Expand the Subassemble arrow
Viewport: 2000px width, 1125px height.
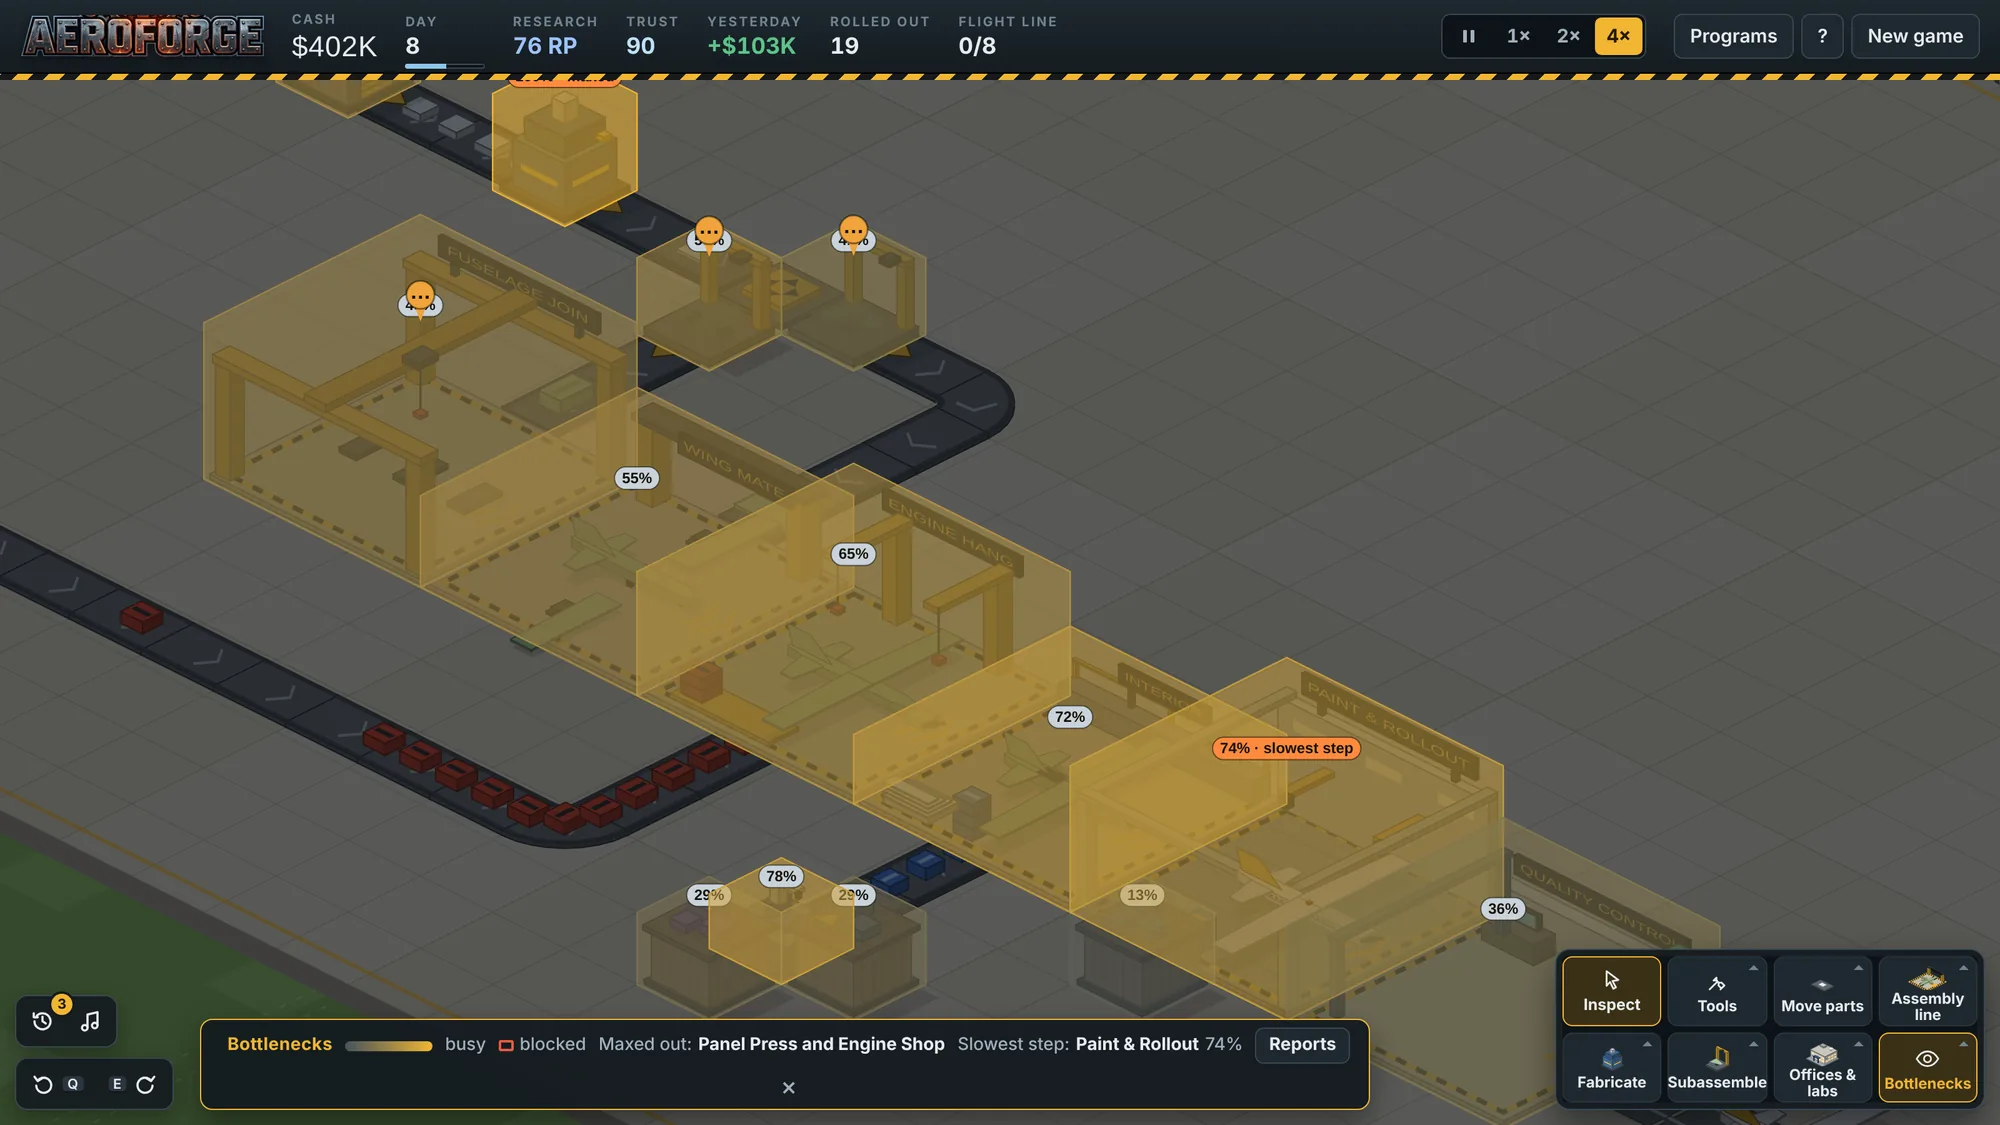(1753, 1044)
